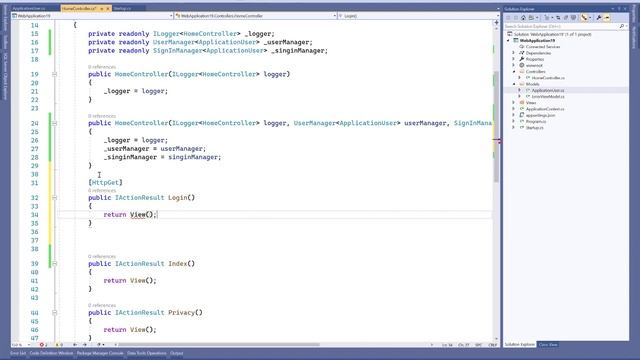The height and width of the screenshot is (360, 640).
Task: Expand the Views folder
Action: pos(514,103)
